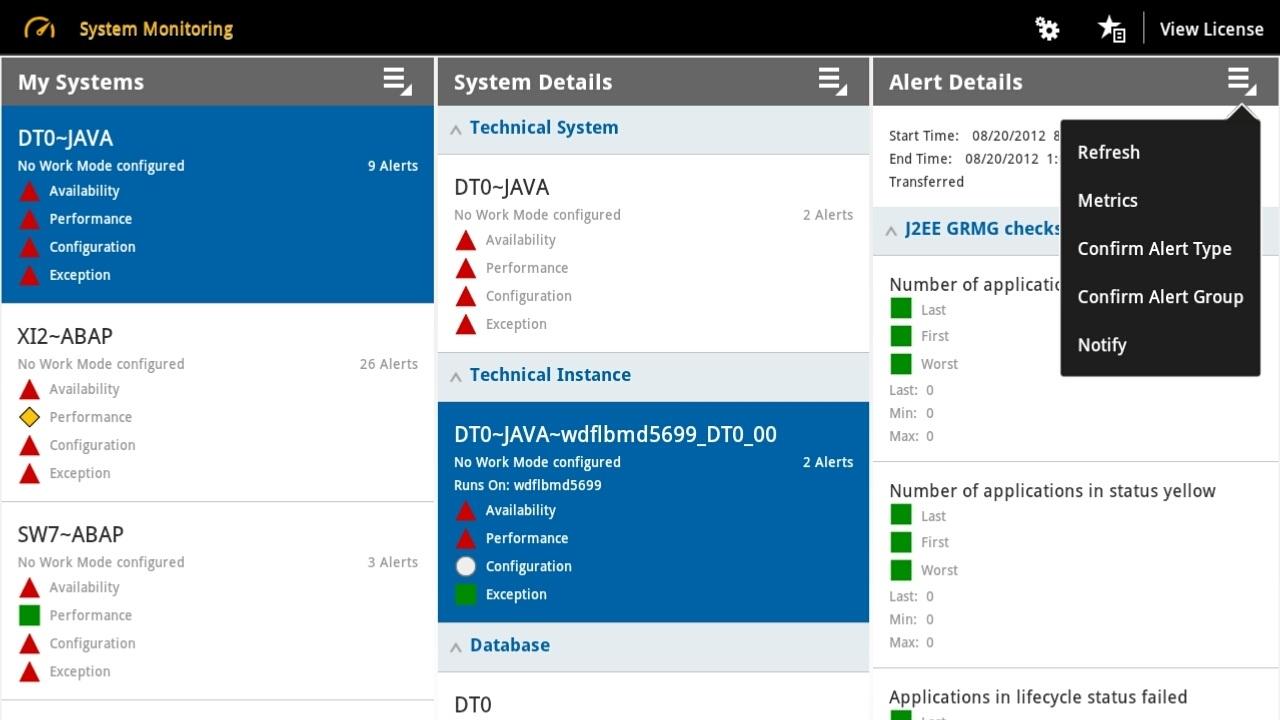Click green Last status square under status yellow
The height and width of the screenshot is (720, 1280).
901,515
